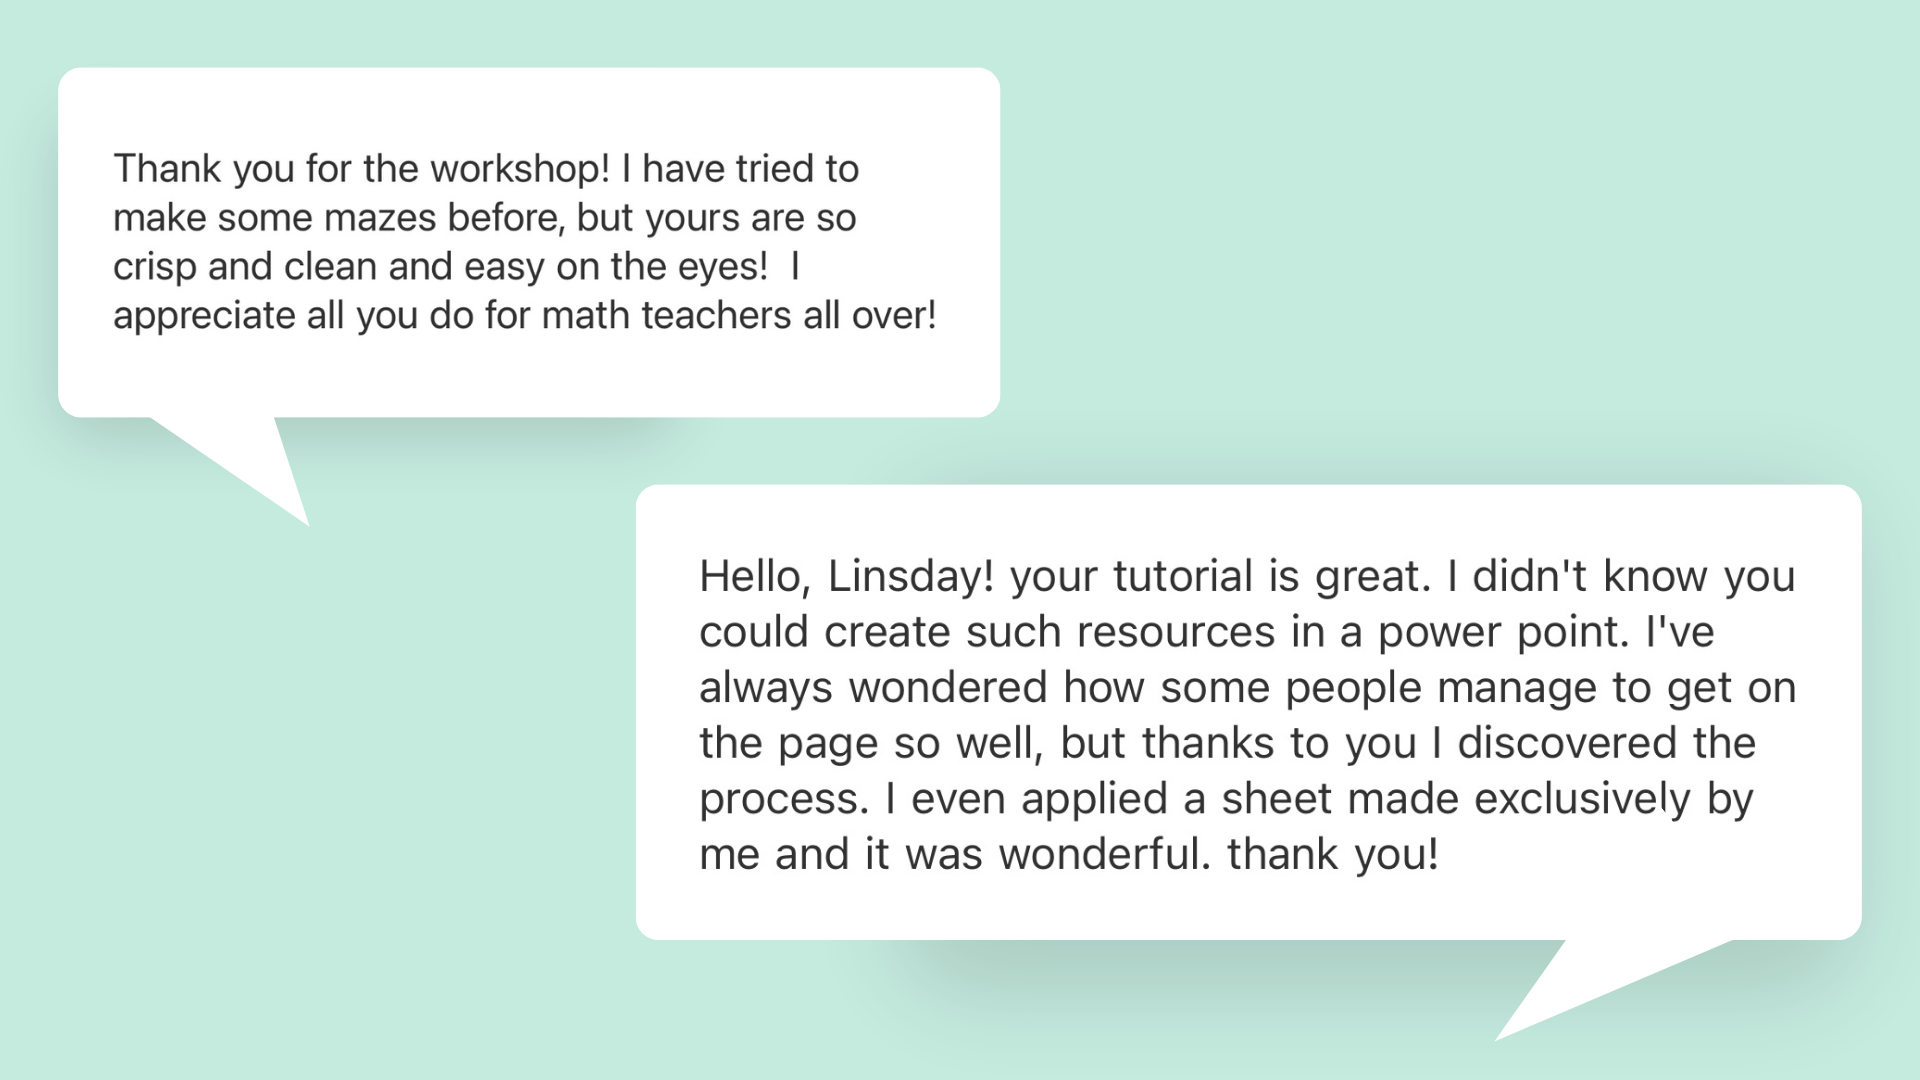
Task: Click the final 'thank you!' in lower bubble
Action: 1333,855
